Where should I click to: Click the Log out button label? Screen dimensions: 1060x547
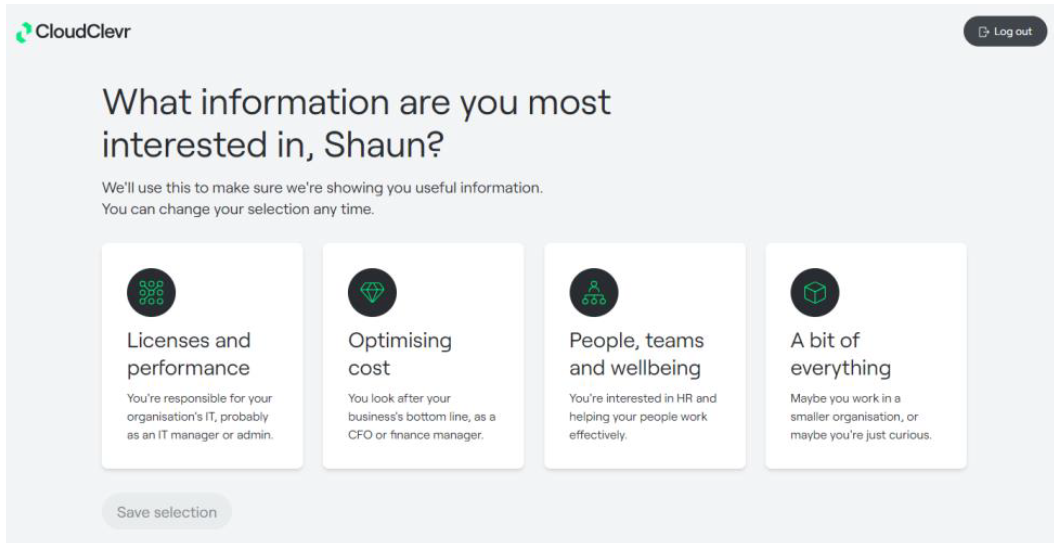1013,32
